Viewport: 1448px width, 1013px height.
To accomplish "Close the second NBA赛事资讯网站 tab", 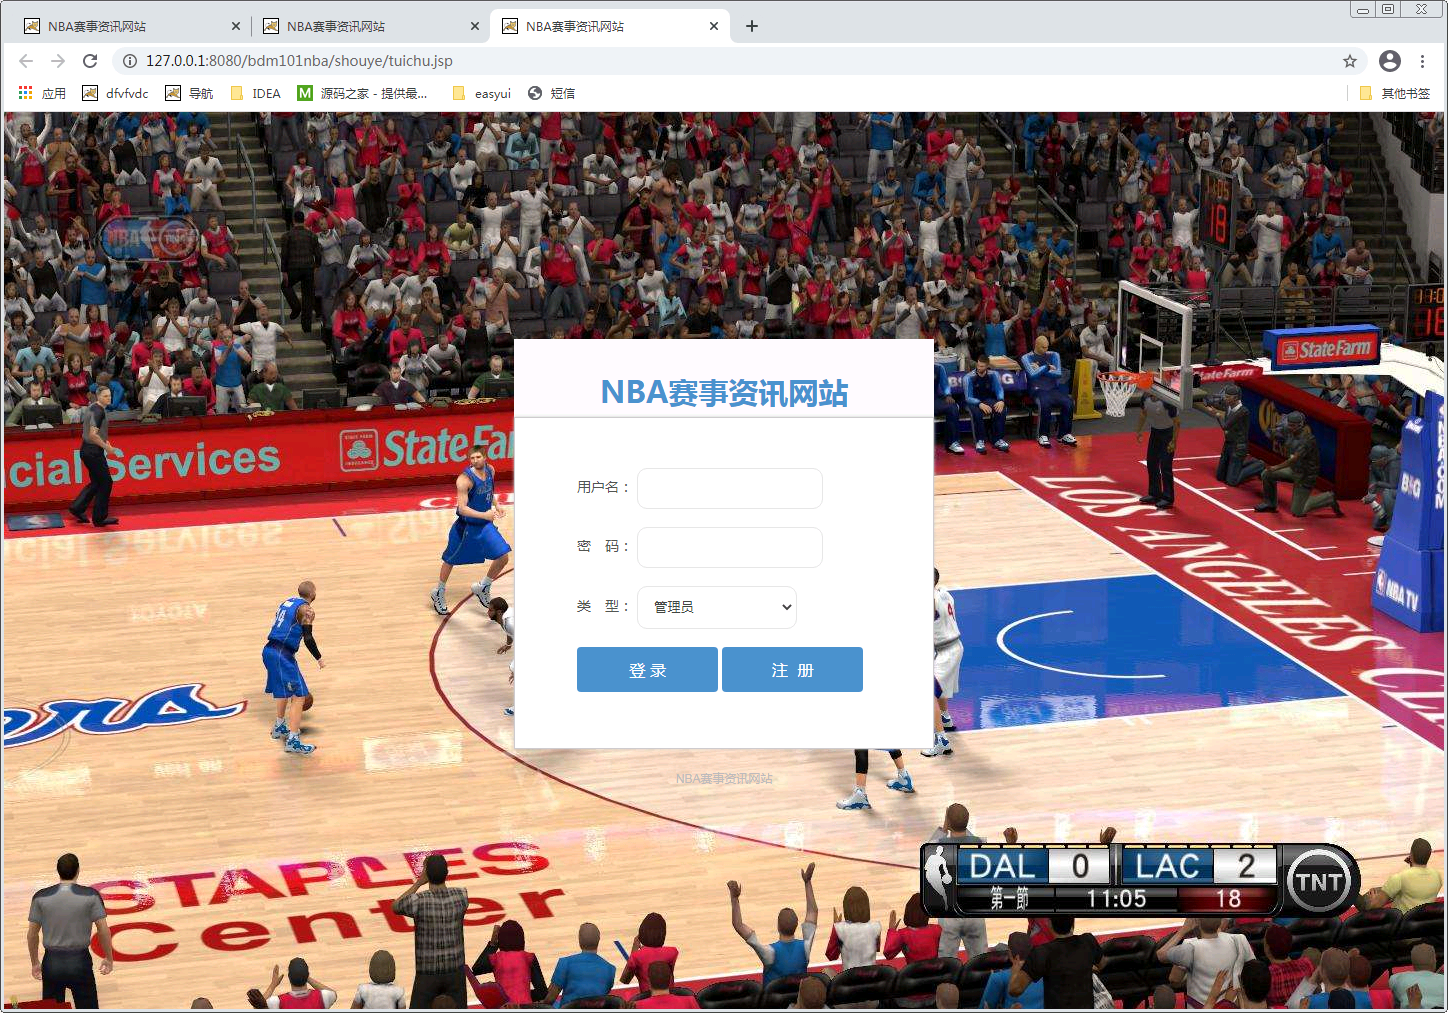I will click(x=475, y=26).
